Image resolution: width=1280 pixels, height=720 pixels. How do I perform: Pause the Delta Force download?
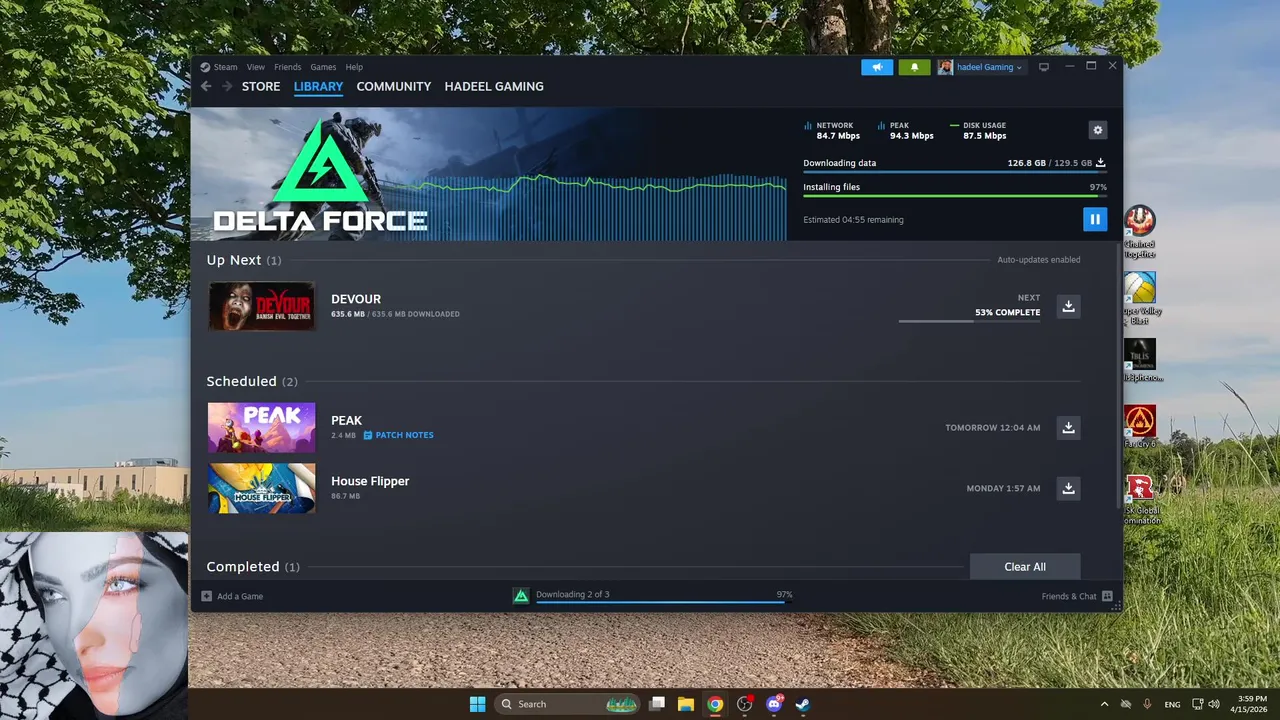(x=1095, y=219)
